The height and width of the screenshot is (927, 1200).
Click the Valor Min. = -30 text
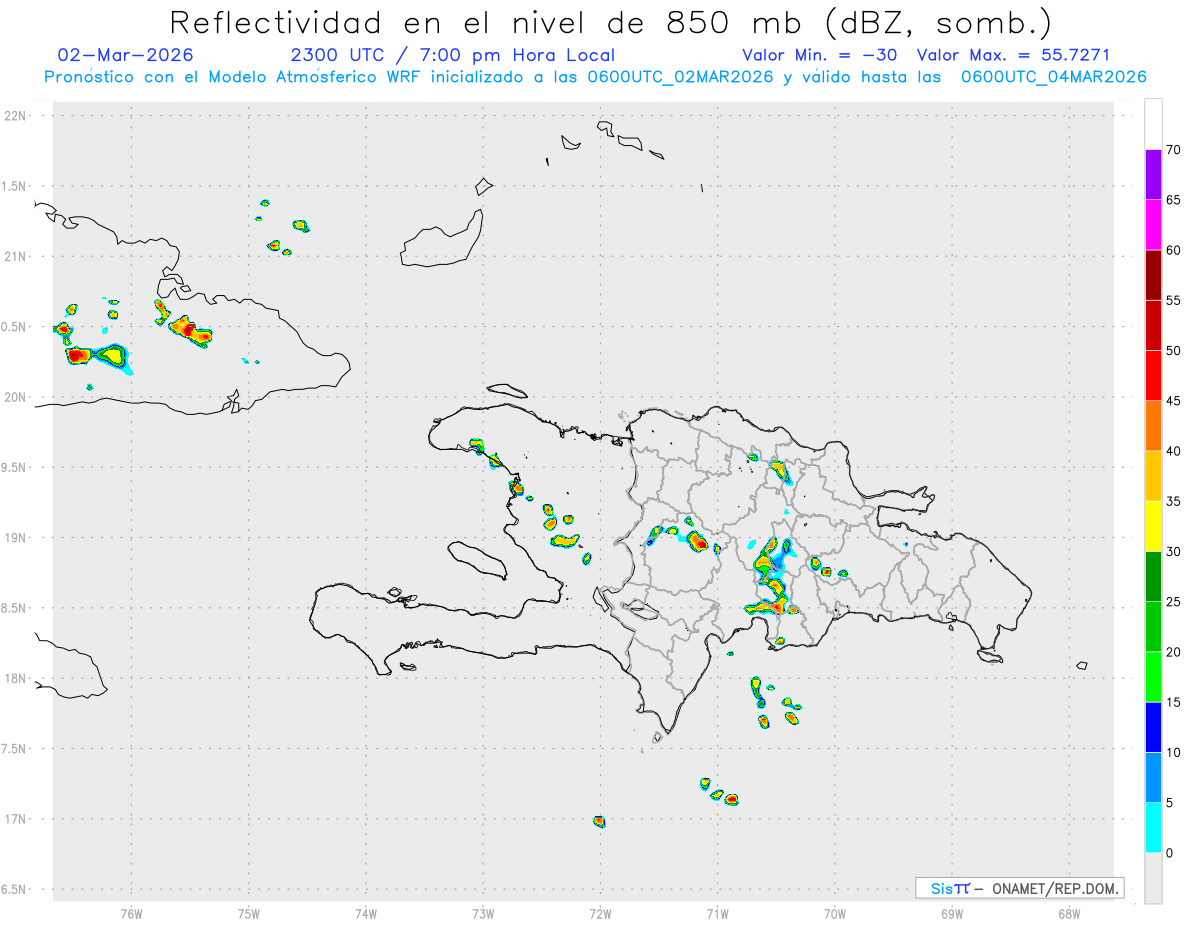822,55
